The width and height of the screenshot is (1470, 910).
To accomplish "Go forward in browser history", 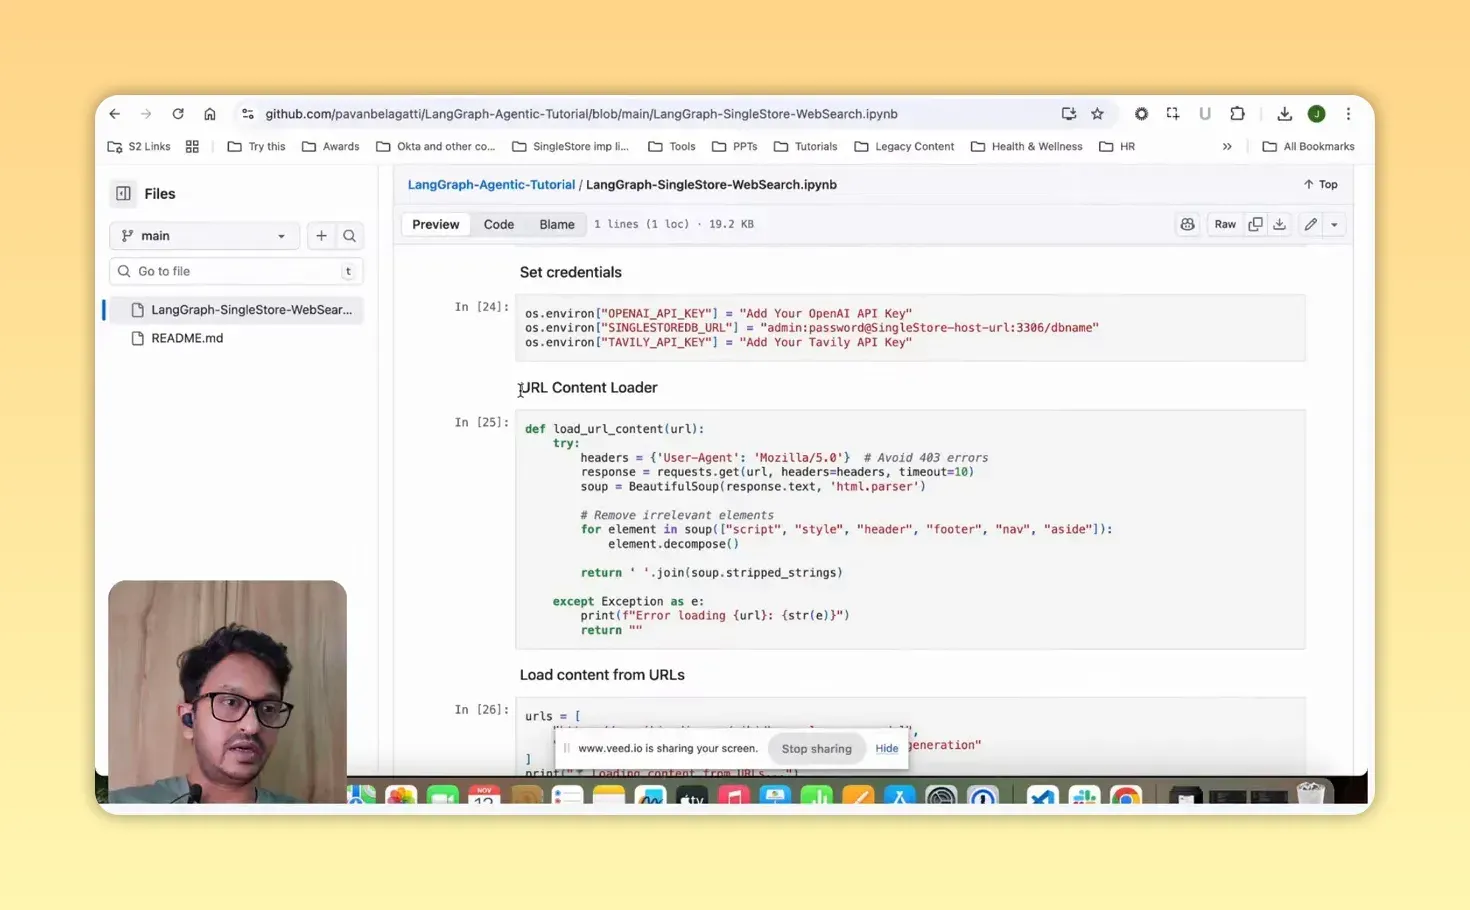I will pyautogui.click(x=146, y=114).
